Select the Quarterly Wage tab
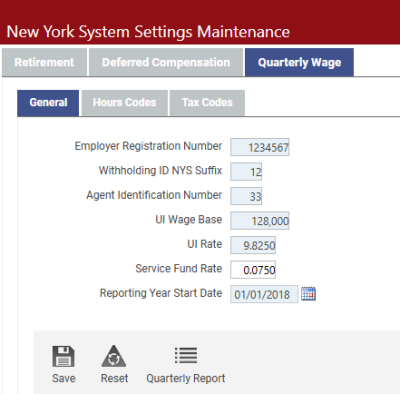 (299, 62)
